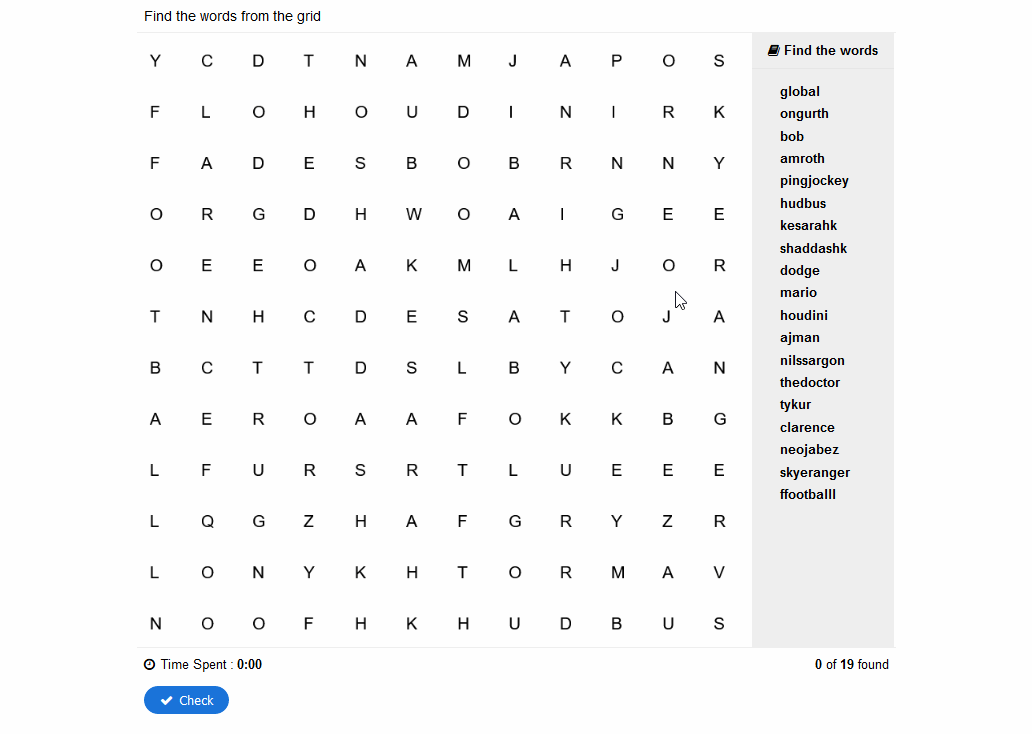Select 'skyeranger' in the word list
Image resolution: width=1032 pixels, height=734 pixels.
[815, 473]
